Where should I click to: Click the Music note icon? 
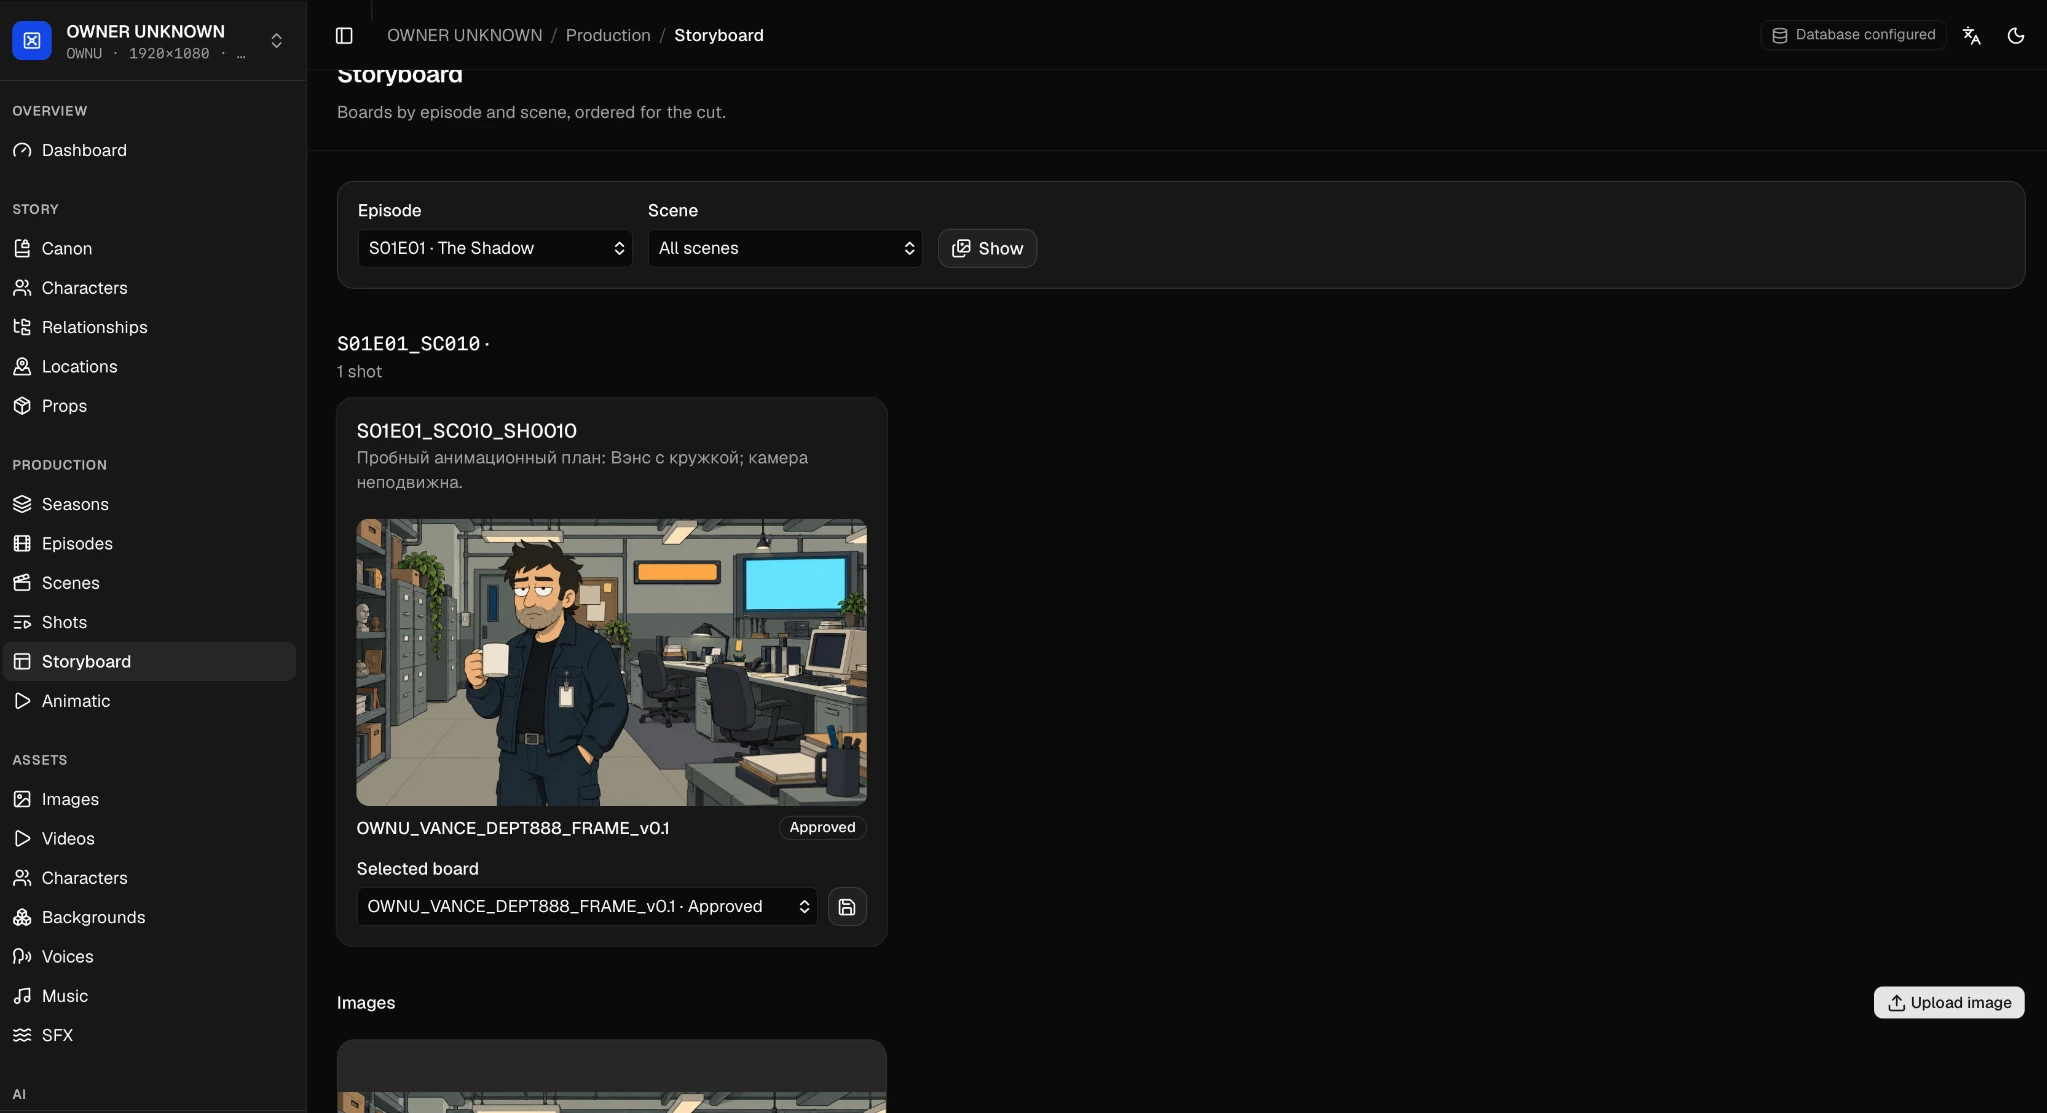(x=22, y=996)
